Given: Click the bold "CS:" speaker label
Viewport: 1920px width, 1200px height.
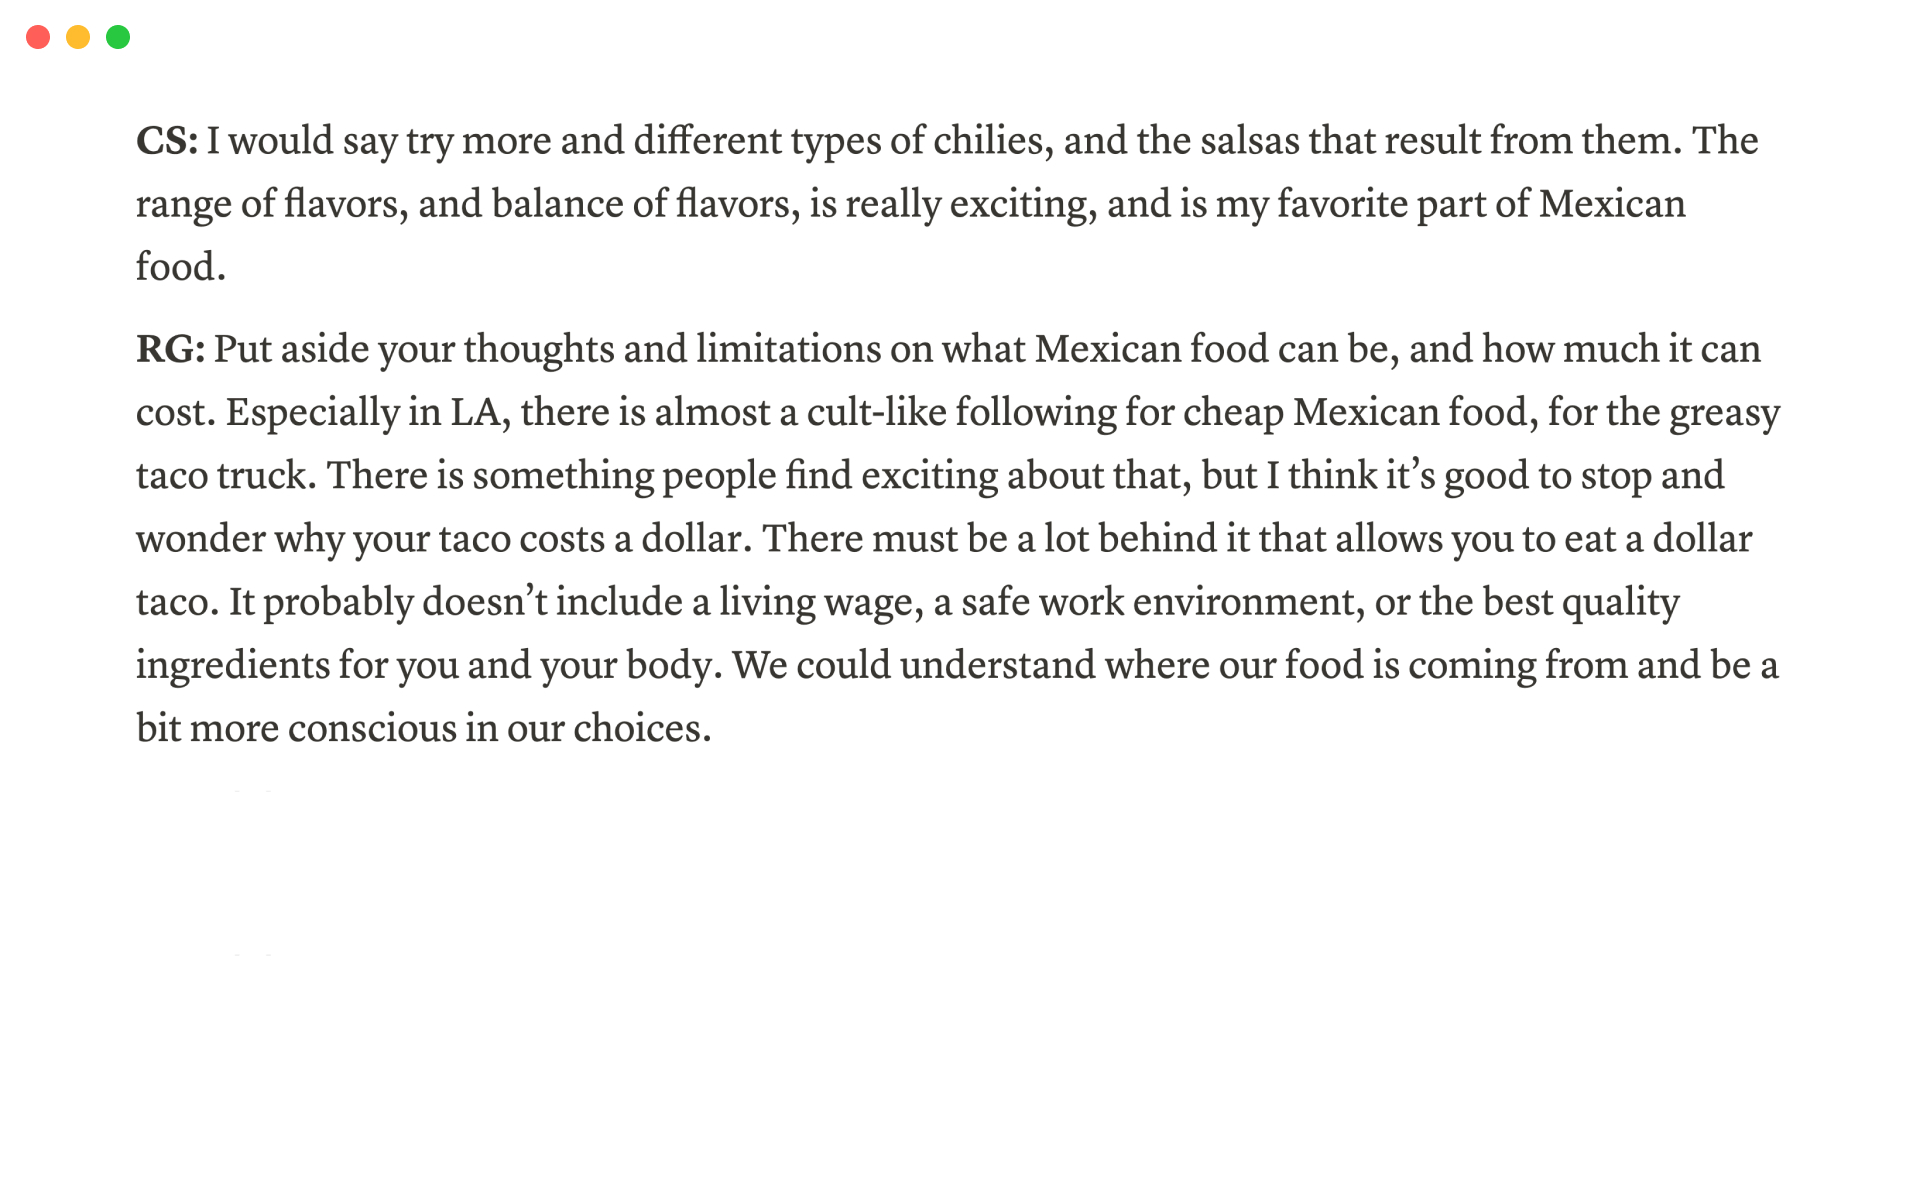Looking at the screenshot, I should [167, 141].
